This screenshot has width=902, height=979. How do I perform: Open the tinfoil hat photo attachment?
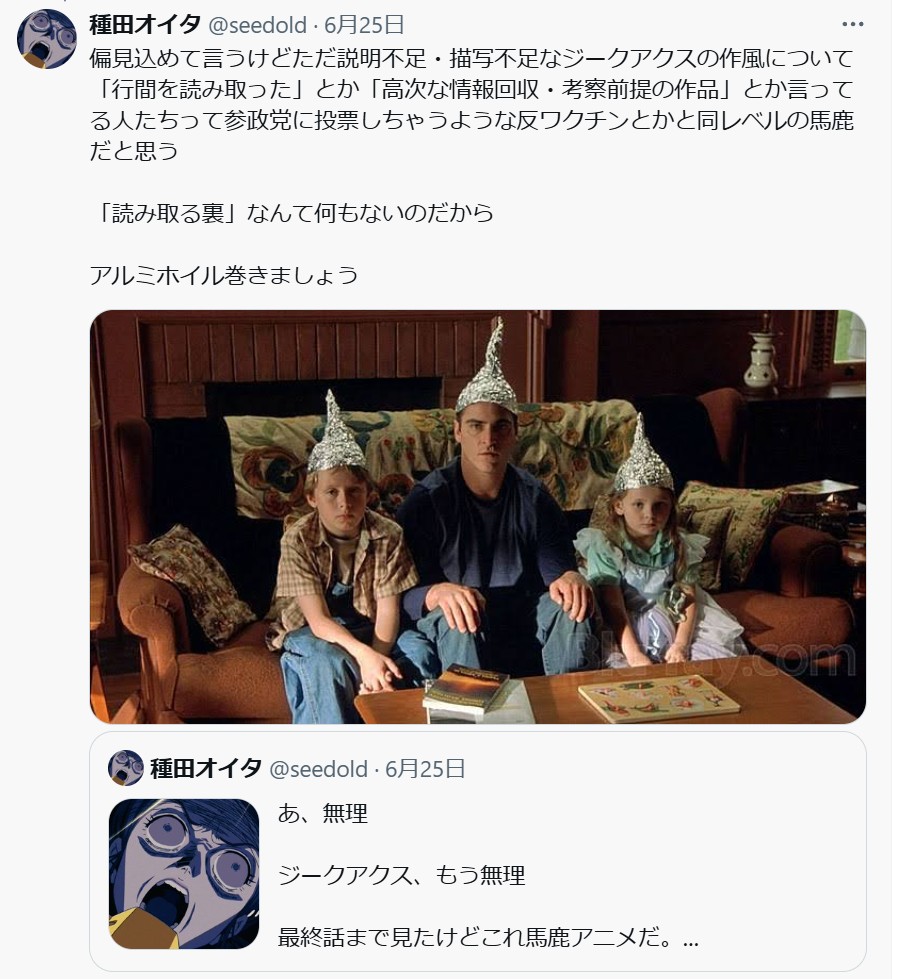pos(478,517)
